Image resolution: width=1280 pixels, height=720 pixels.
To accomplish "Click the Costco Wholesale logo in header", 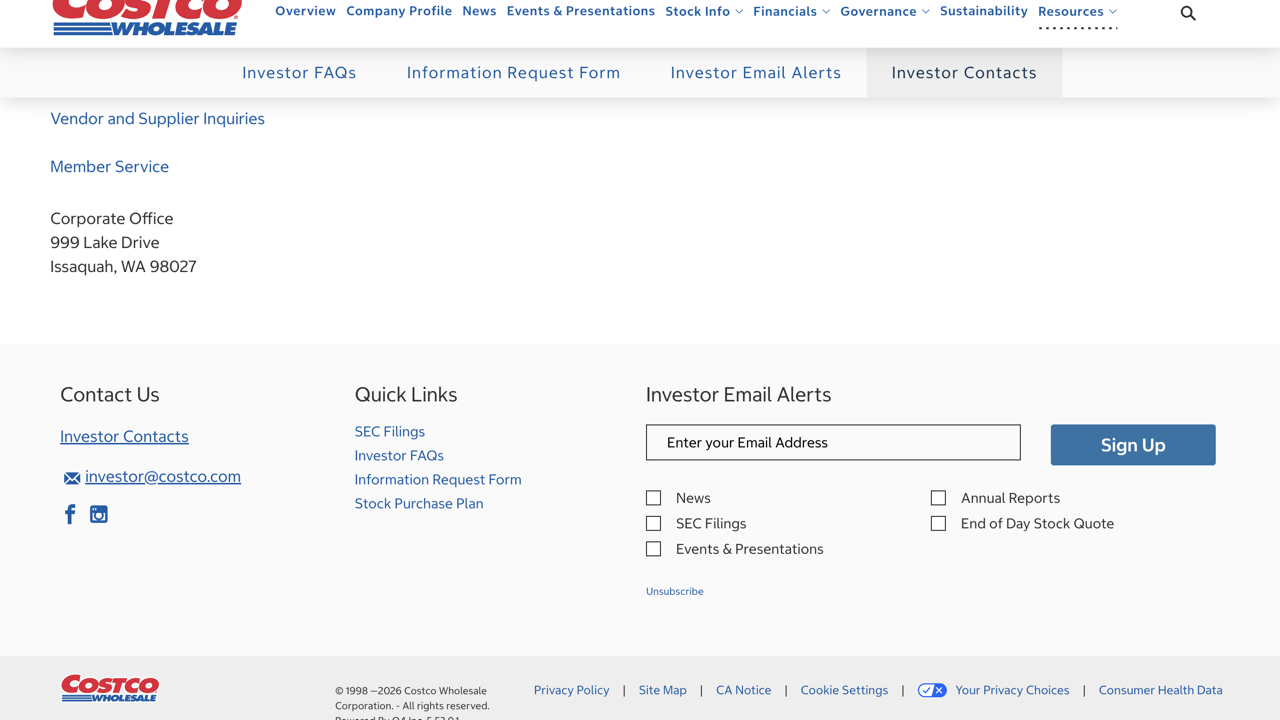I will click(x=147, y=17).
